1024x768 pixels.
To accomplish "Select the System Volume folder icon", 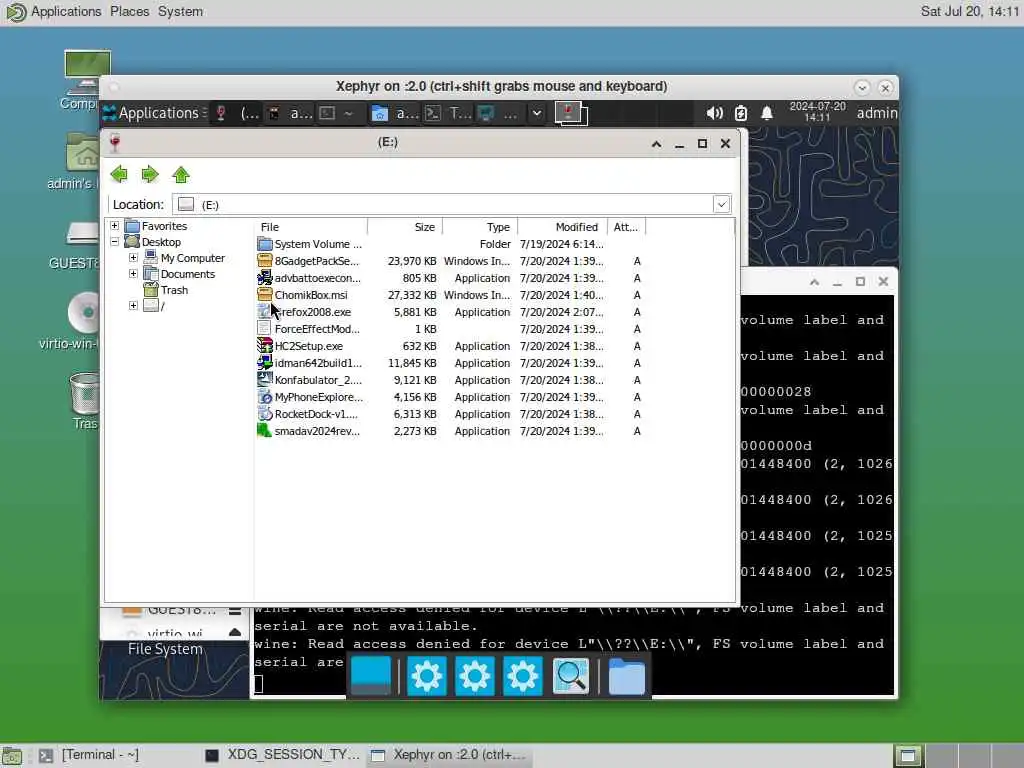I will [x=264, y=244].
